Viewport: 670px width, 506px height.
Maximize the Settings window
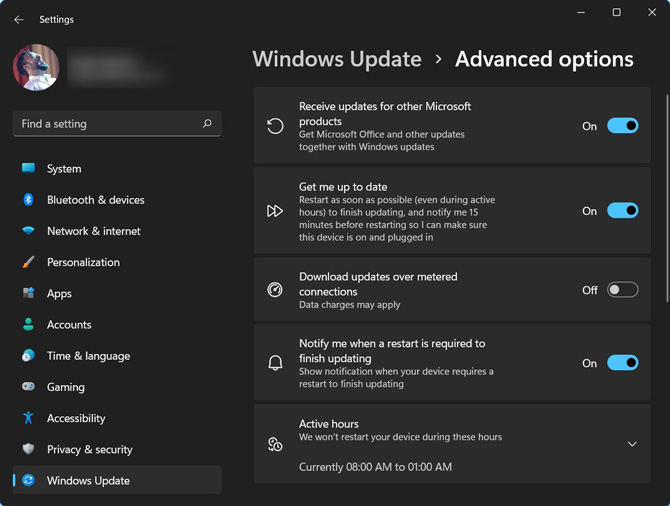pyautogui.click(x=616, y=12)
